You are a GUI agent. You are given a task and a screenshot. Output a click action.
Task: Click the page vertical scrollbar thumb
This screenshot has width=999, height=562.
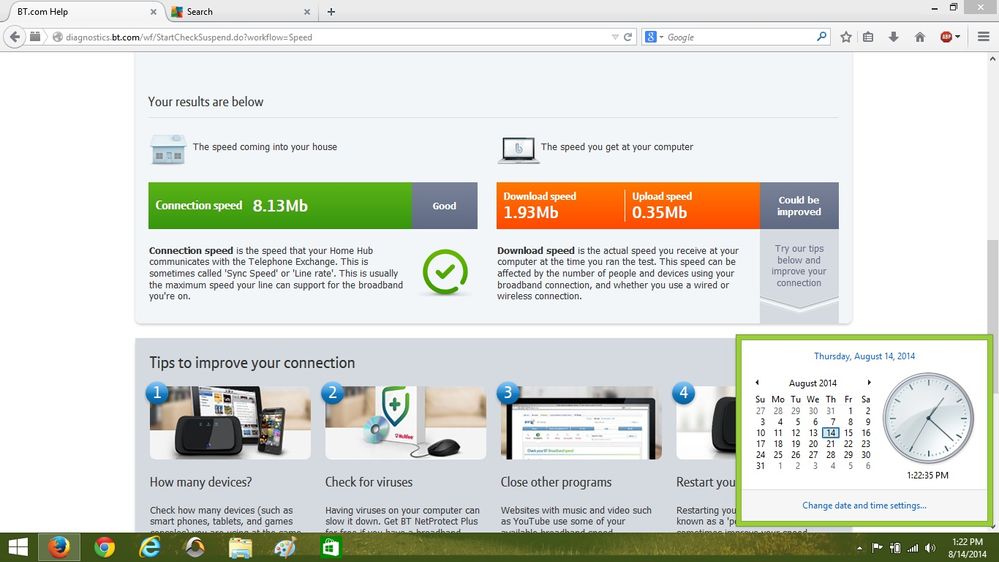(x=992, y=287)
